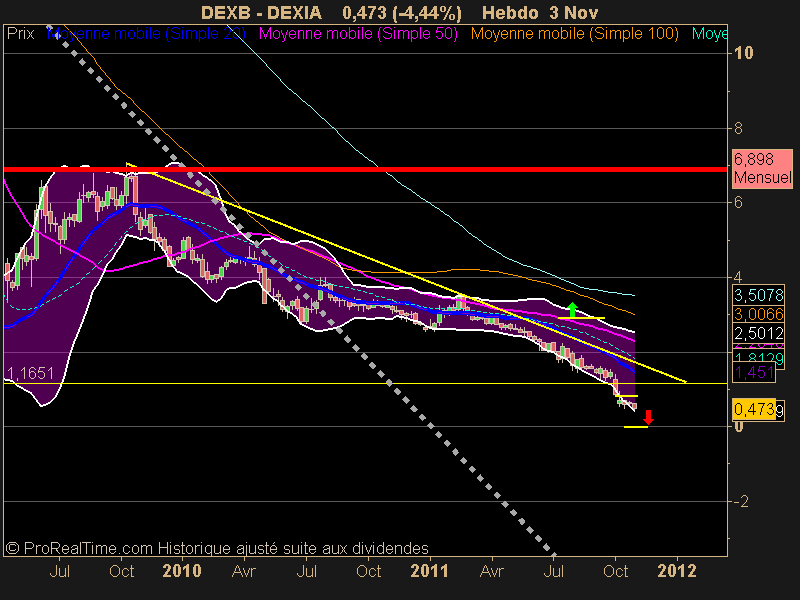
Task: Click the green up arrow marker
Action: pos(572,310)
